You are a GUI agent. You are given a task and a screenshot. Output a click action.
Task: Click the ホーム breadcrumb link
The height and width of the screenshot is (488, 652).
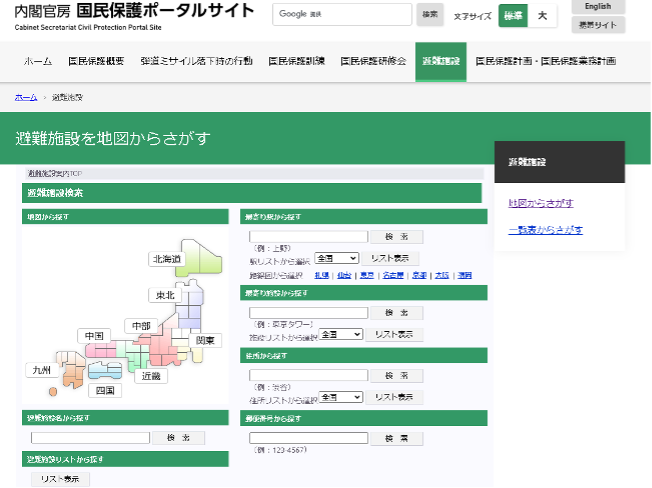(x=26, y=97)
